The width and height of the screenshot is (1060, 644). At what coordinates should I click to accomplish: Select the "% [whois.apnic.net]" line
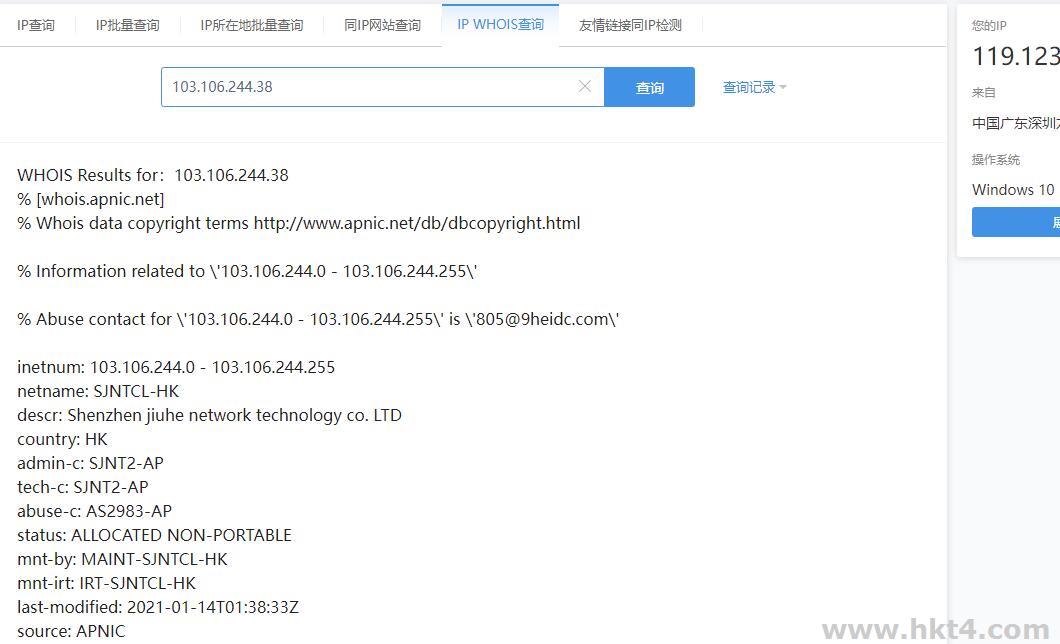(91, 199)
